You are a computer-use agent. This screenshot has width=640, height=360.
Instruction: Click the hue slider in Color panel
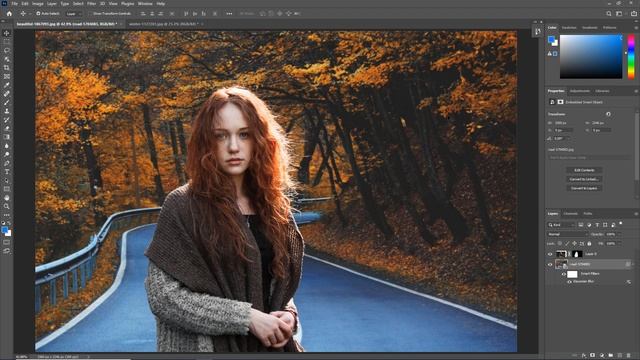(x=631, y=57)
